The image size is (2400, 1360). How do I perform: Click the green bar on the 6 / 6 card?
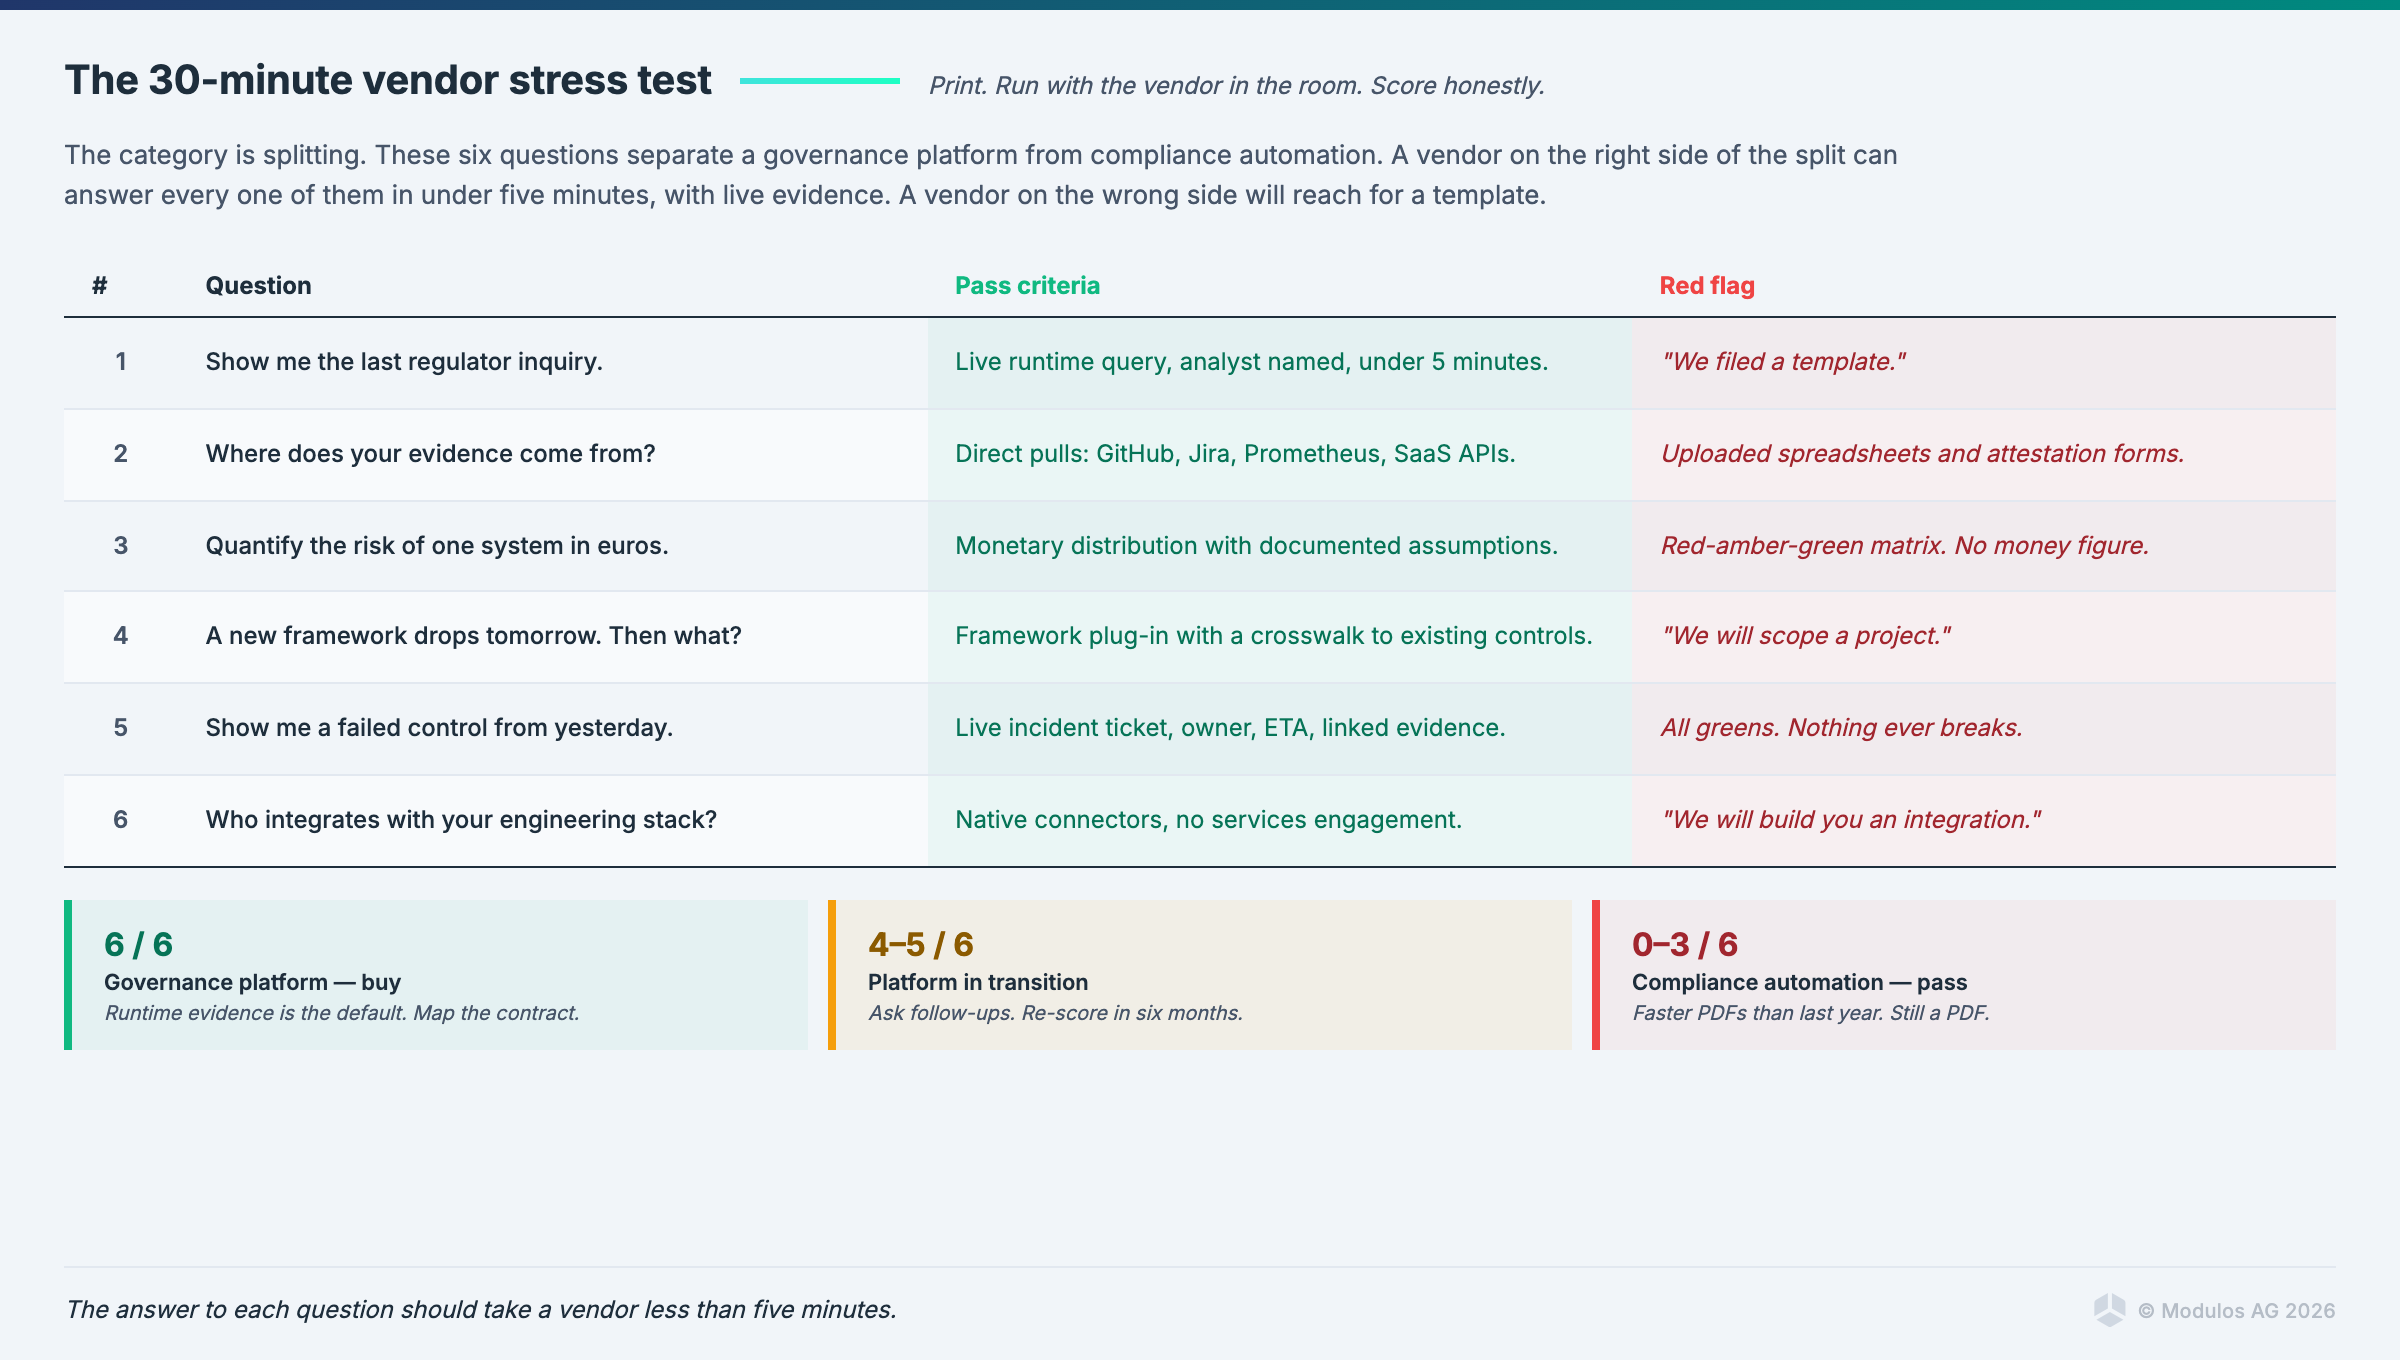click(68, 974)
